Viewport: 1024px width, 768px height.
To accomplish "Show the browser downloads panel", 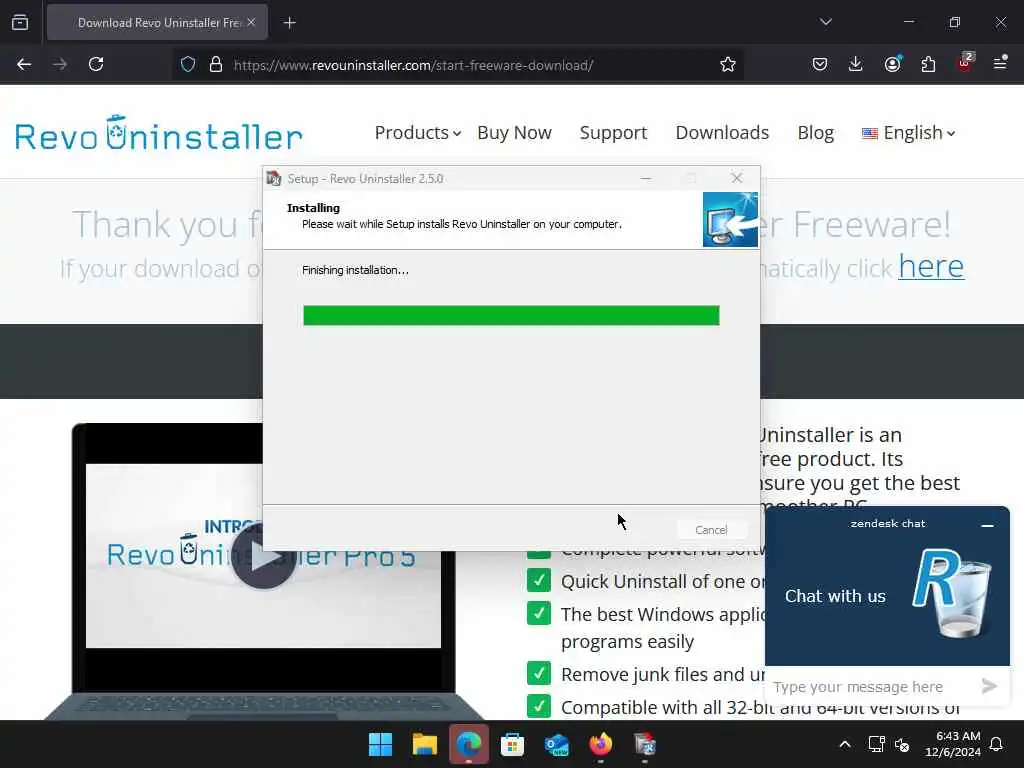I will coord(856,64).
